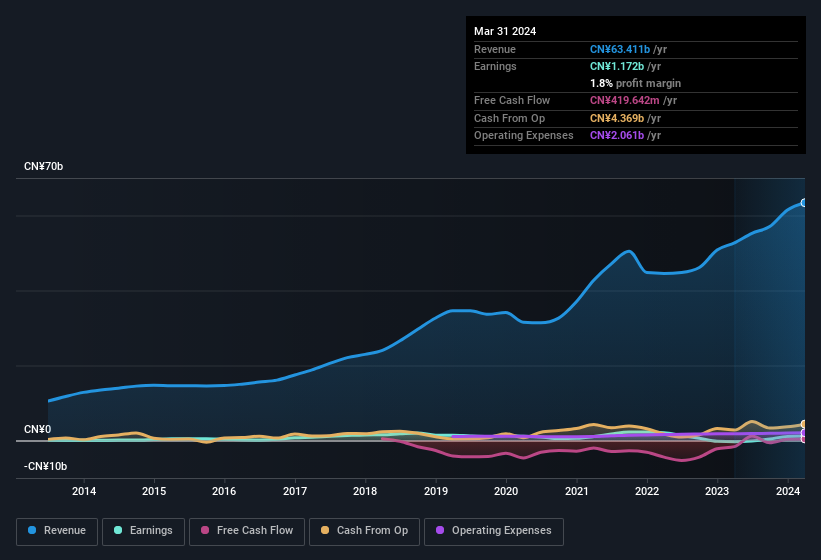Toggle the Earnings series in the legend
The image size is (821, 560).
pyautogui.click(x=143, y=531)
